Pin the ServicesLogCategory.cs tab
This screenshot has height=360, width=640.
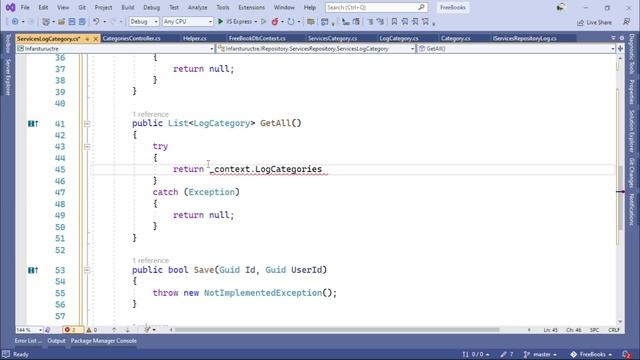coord(87,39)
